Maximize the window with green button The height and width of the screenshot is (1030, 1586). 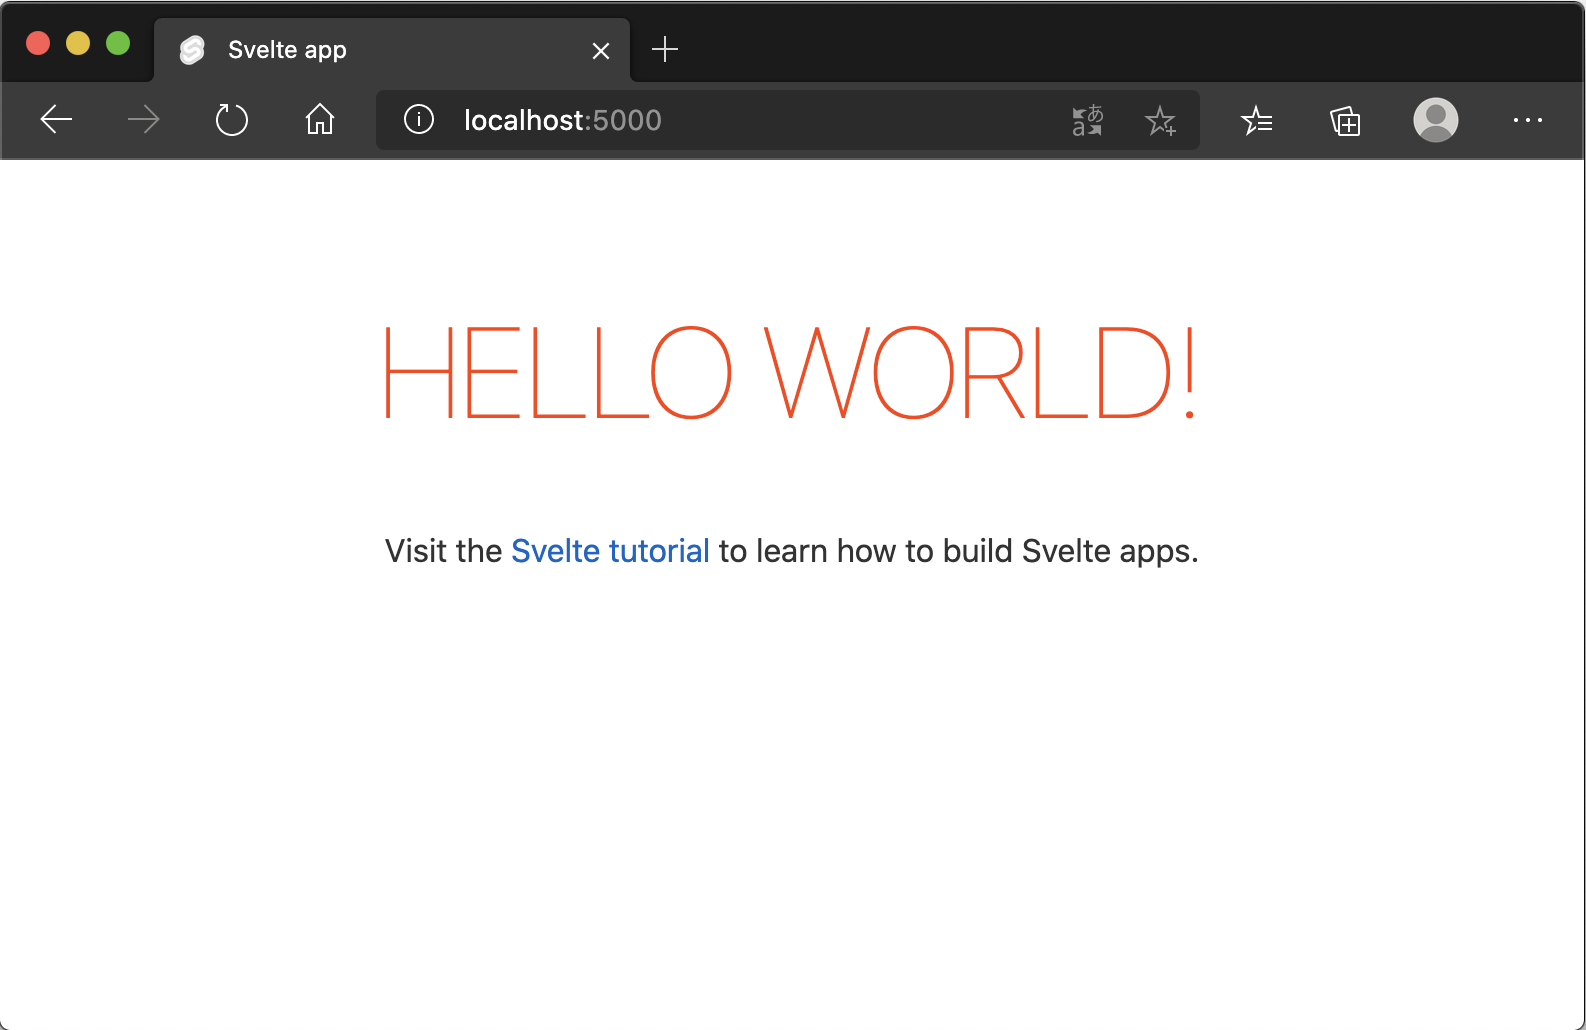(118, 43)
